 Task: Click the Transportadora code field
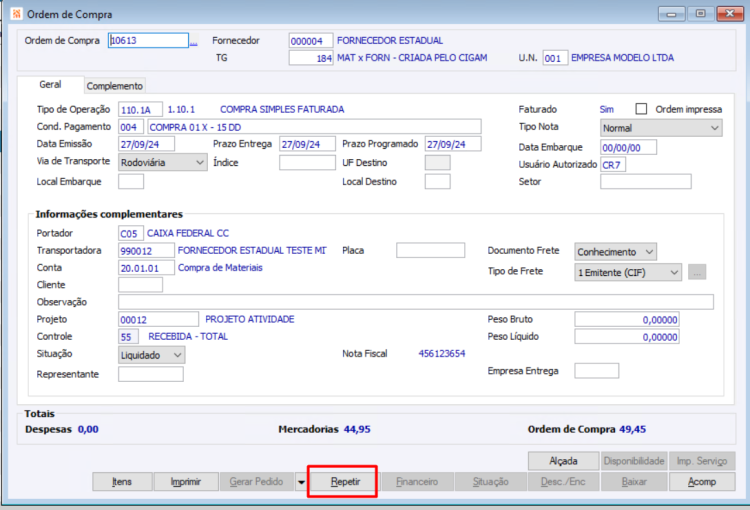pyautogui.click(x=146, y=251)
